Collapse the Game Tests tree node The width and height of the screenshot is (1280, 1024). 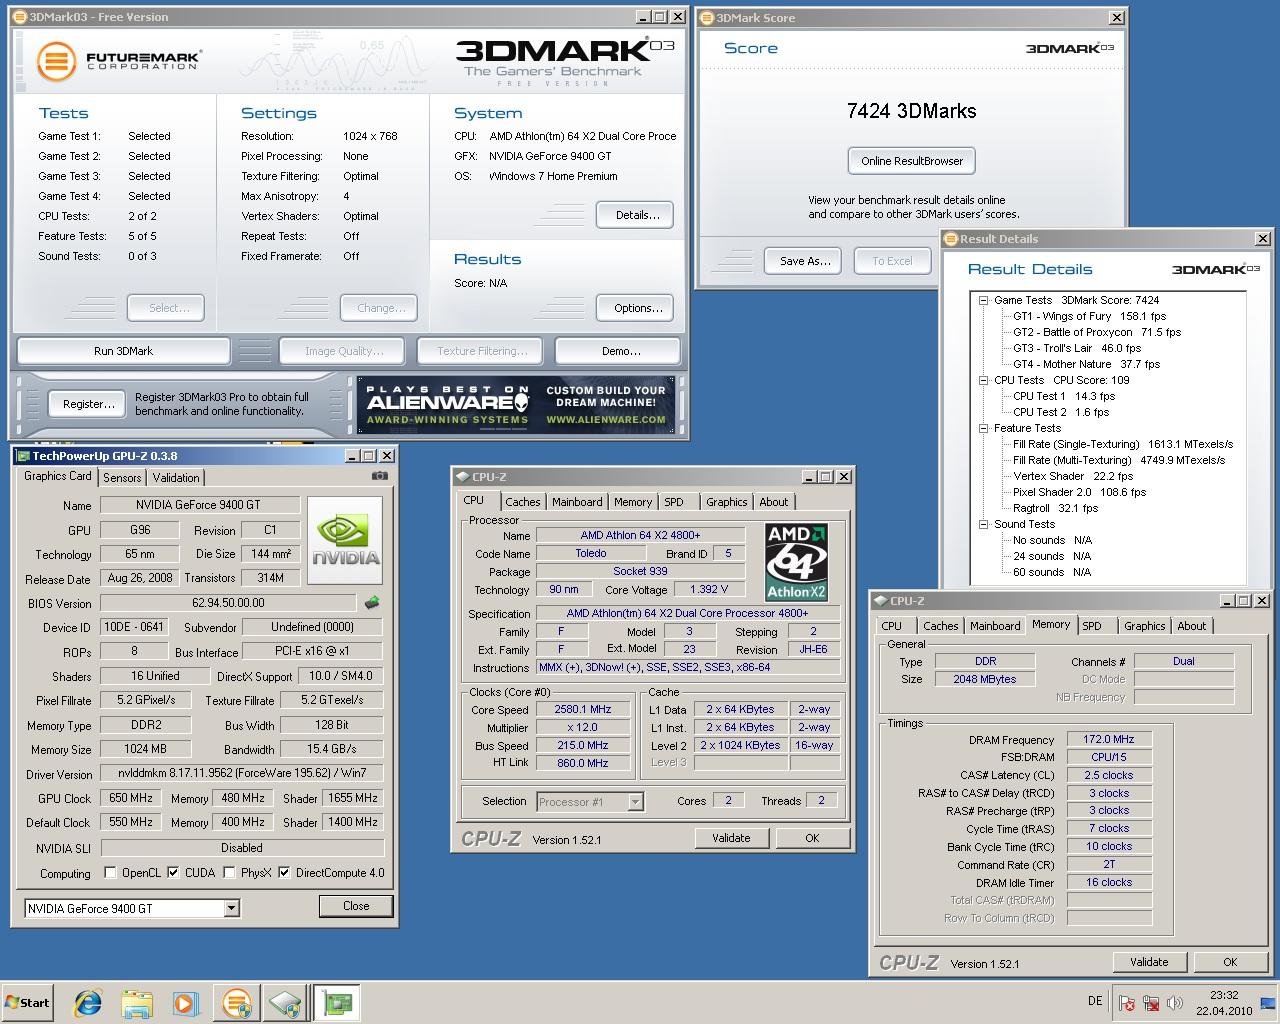click(983, 300)
